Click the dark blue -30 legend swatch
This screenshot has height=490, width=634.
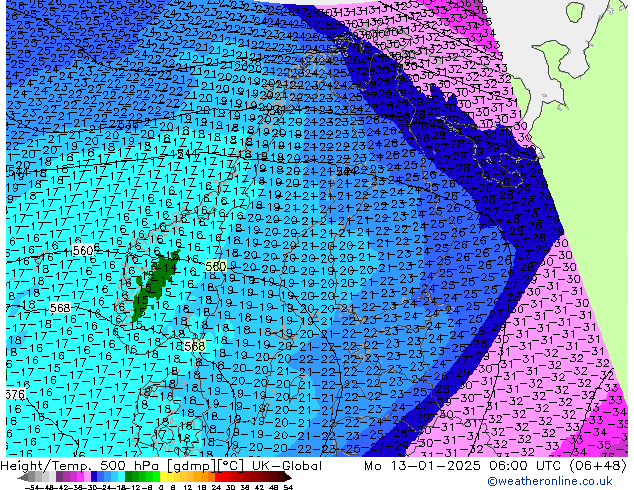tap(94, 476)
